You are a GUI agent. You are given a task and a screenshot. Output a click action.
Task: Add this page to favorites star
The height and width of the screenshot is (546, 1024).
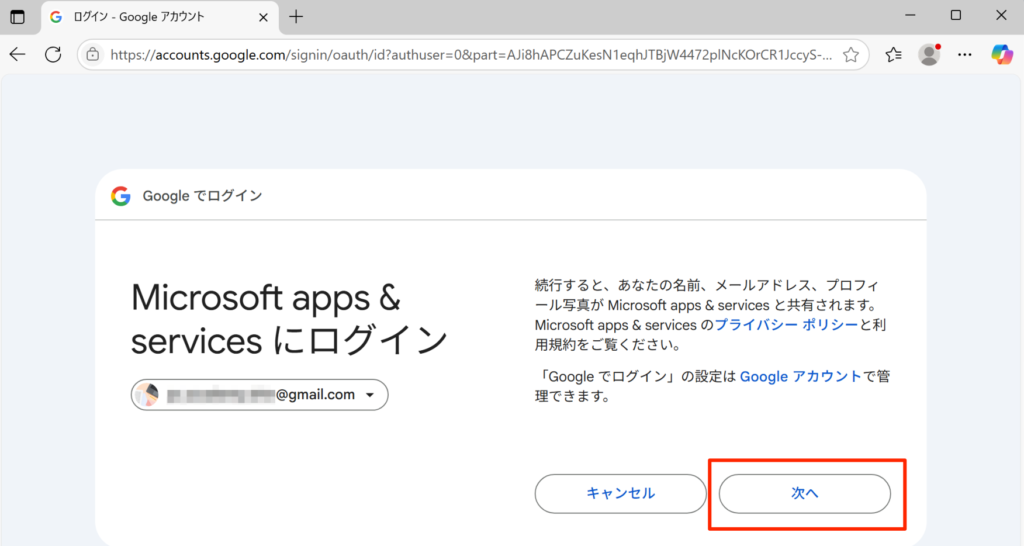(851, 55)
